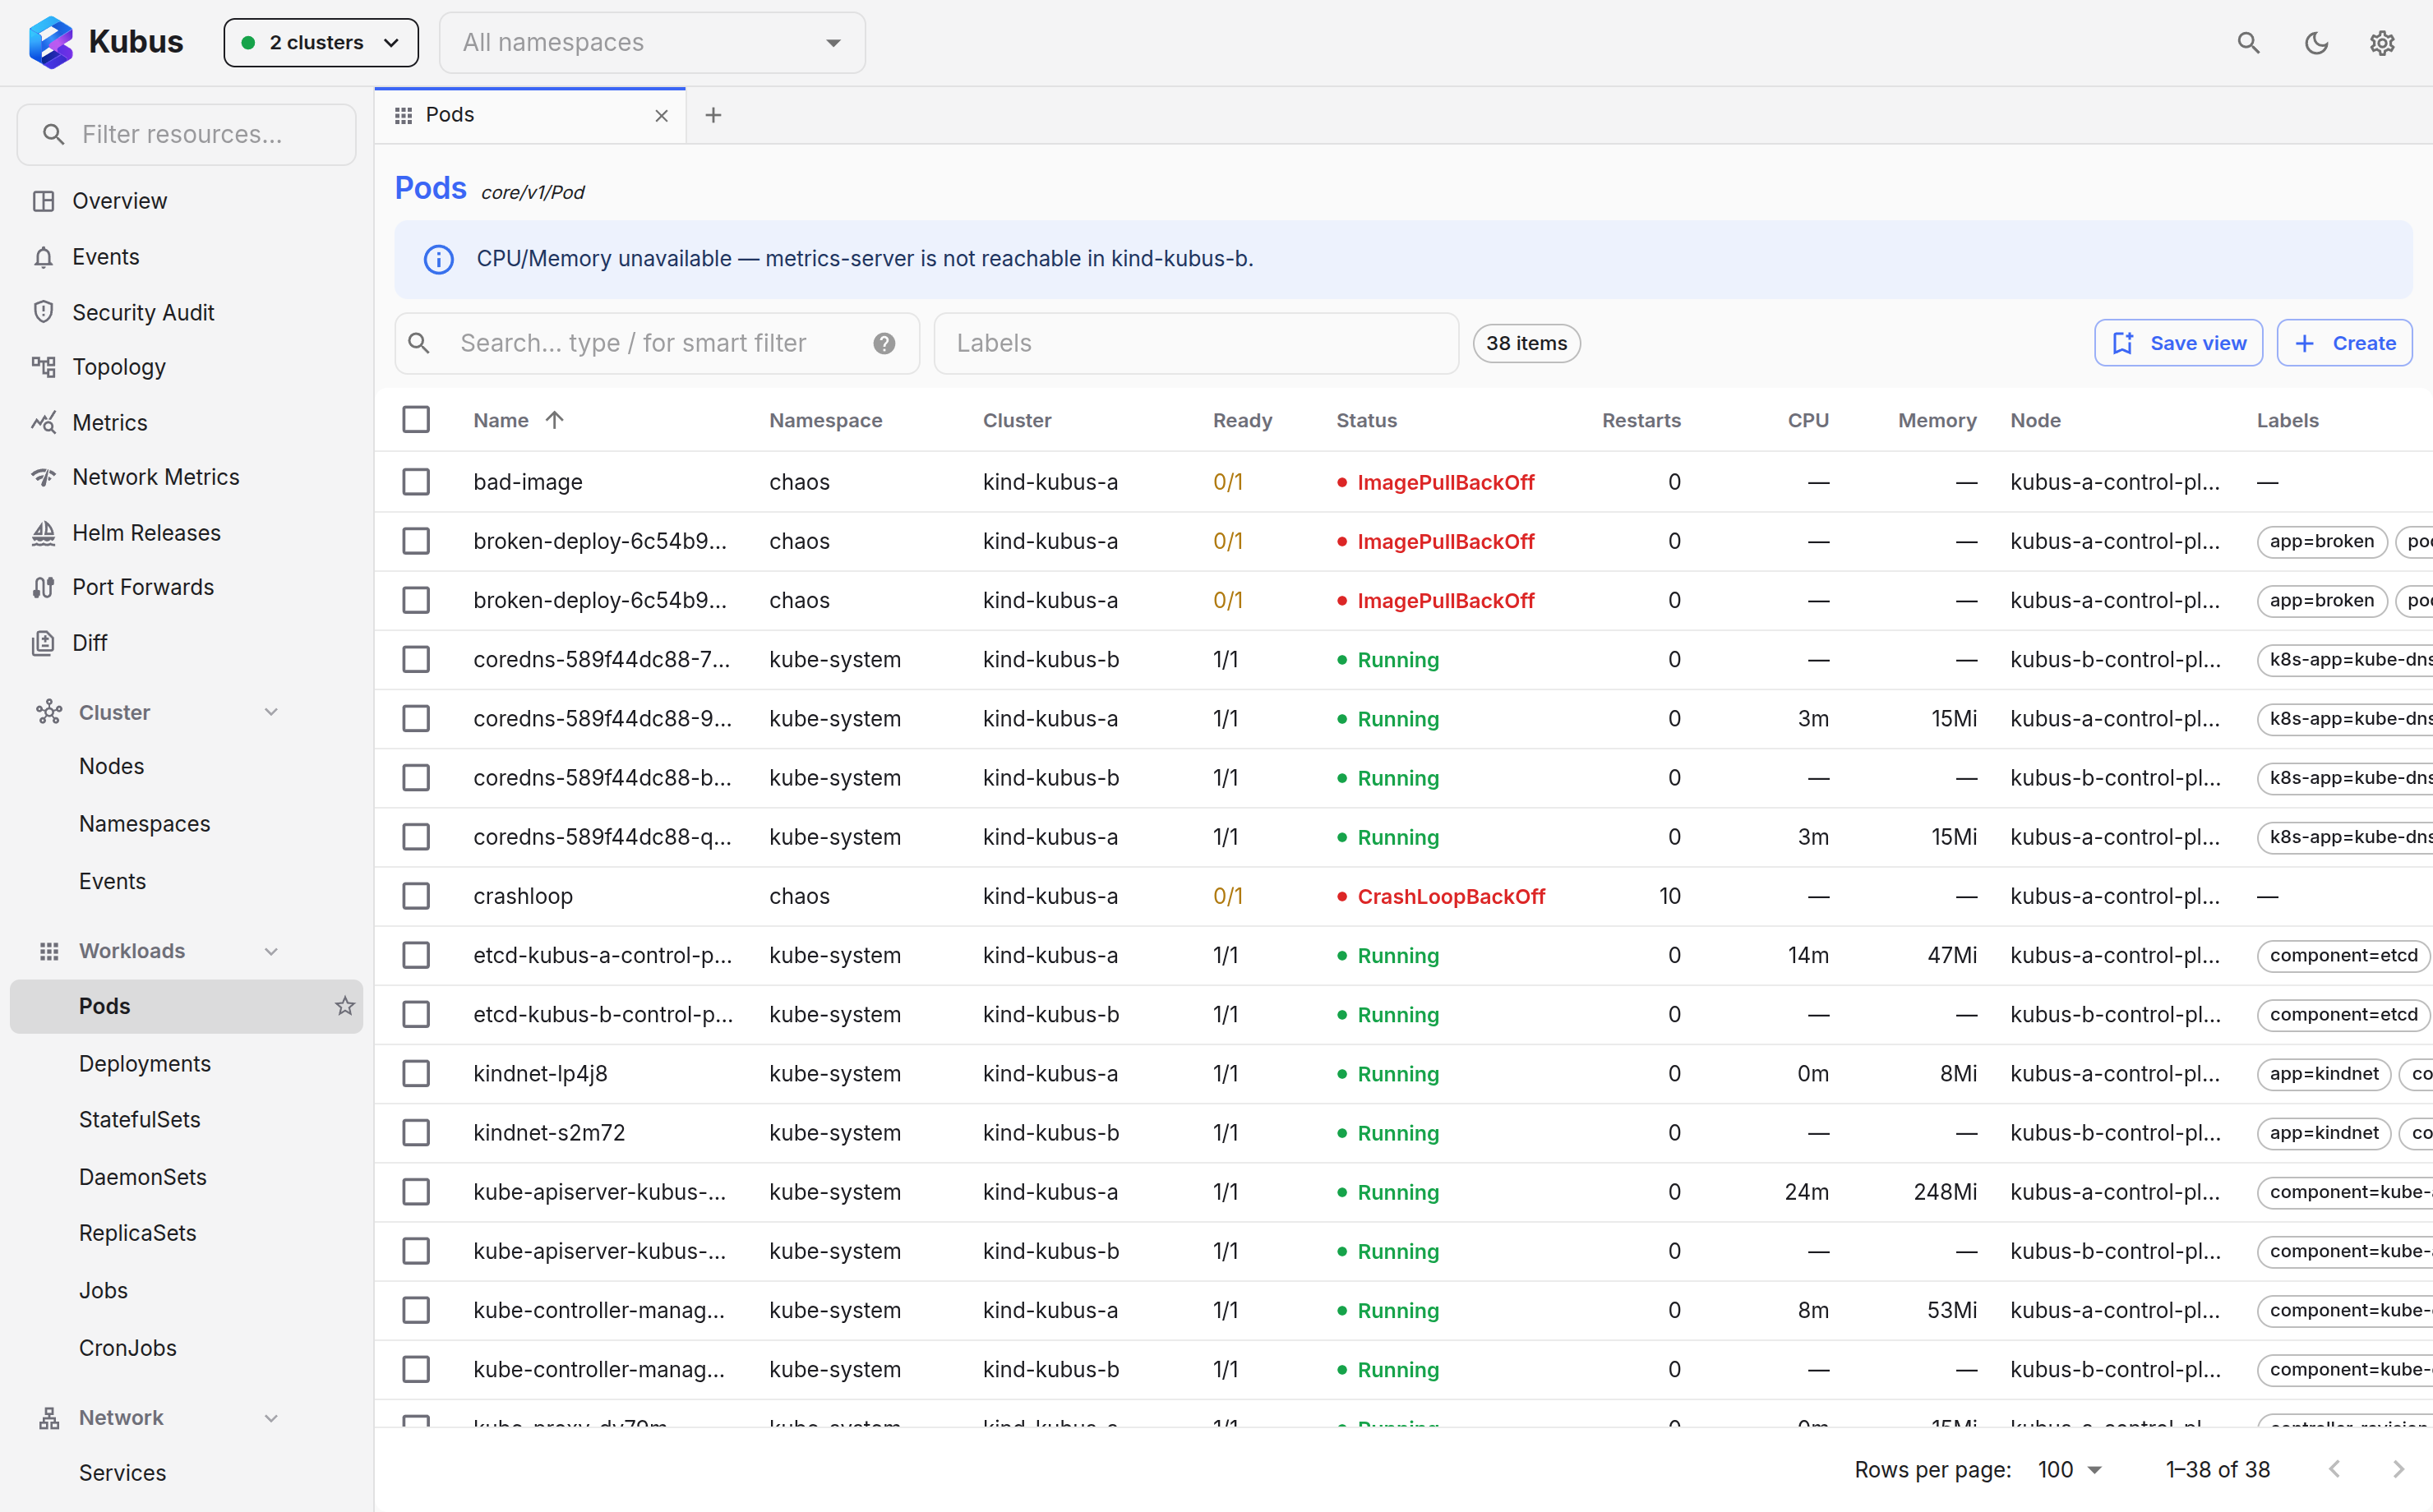Click the Pods tab grid icon
The width and height of the screenshot is (2433, 1512).
(404, 116)
